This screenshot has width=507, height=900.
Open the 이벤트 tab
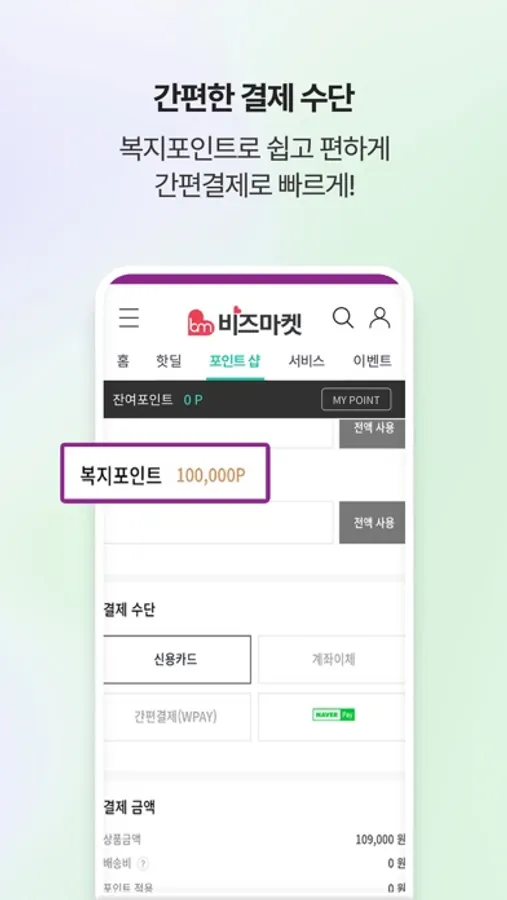[372, 361]
